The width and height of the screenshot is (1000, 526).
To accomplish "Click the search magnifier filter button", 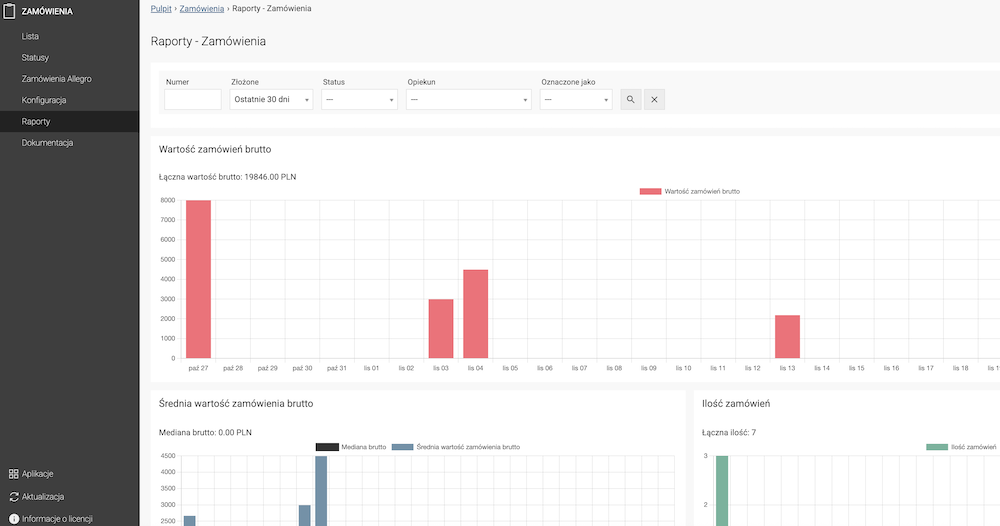I will [630, 99].
